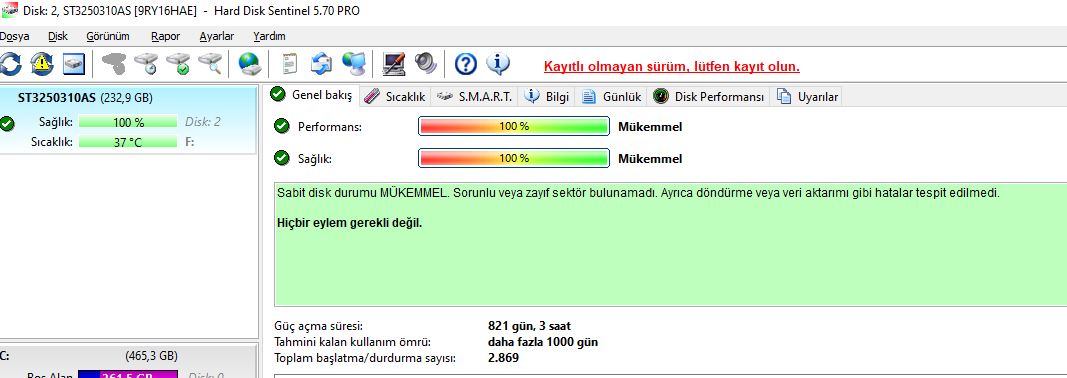Click the Performans 100% progress bar

coord(514,127)
